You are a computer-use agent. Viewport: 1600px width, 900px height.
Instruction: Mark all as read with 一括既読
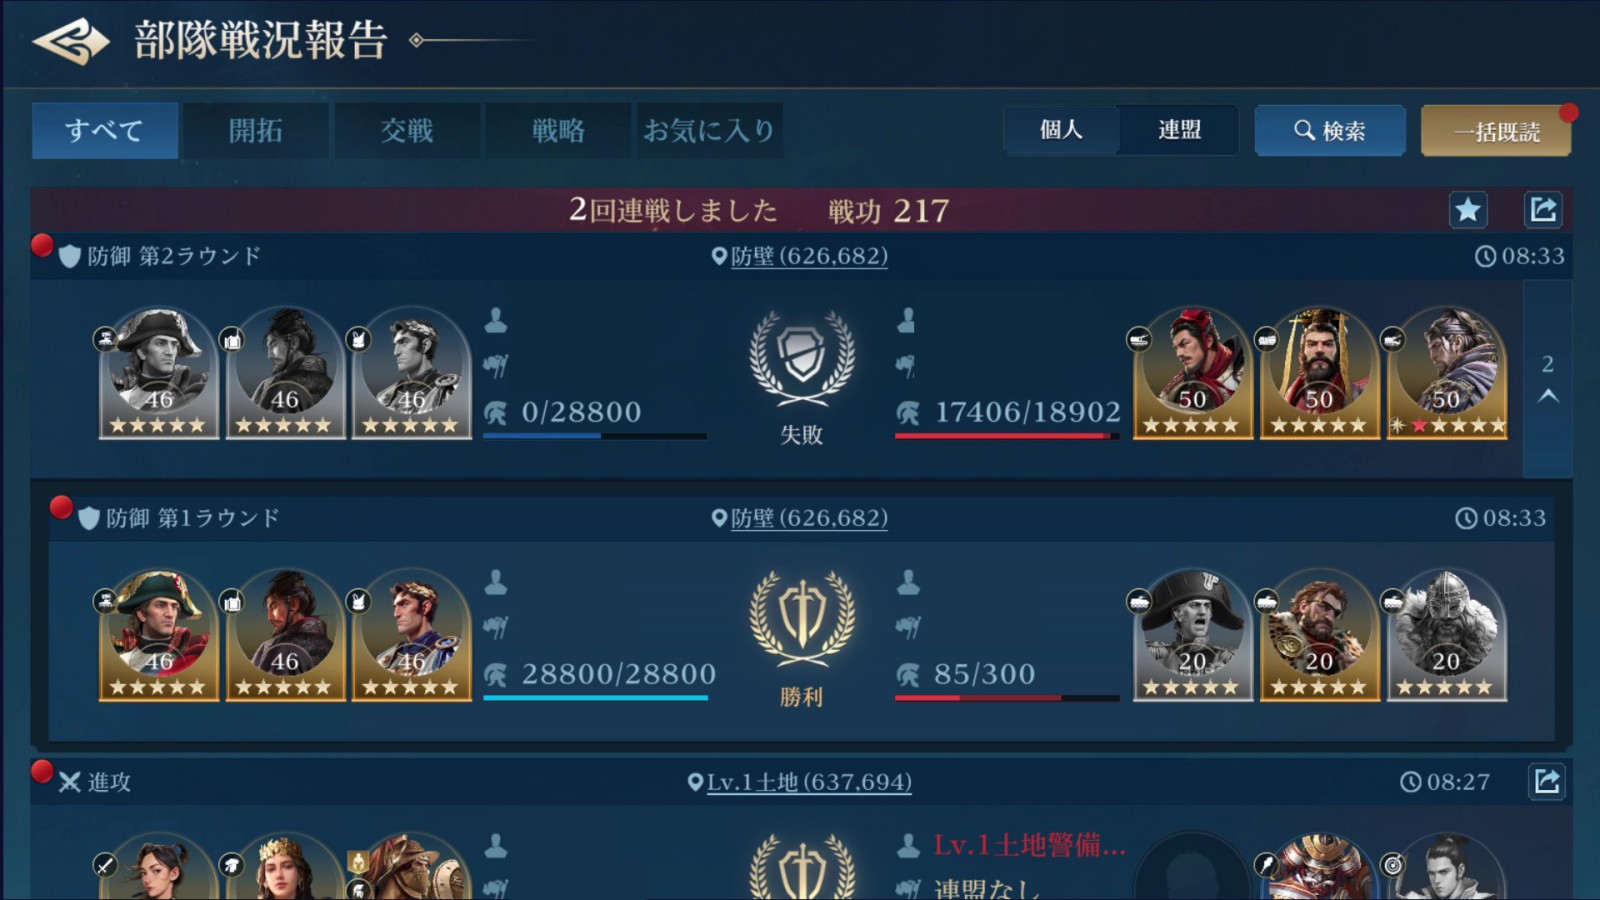coord(1496,131)
